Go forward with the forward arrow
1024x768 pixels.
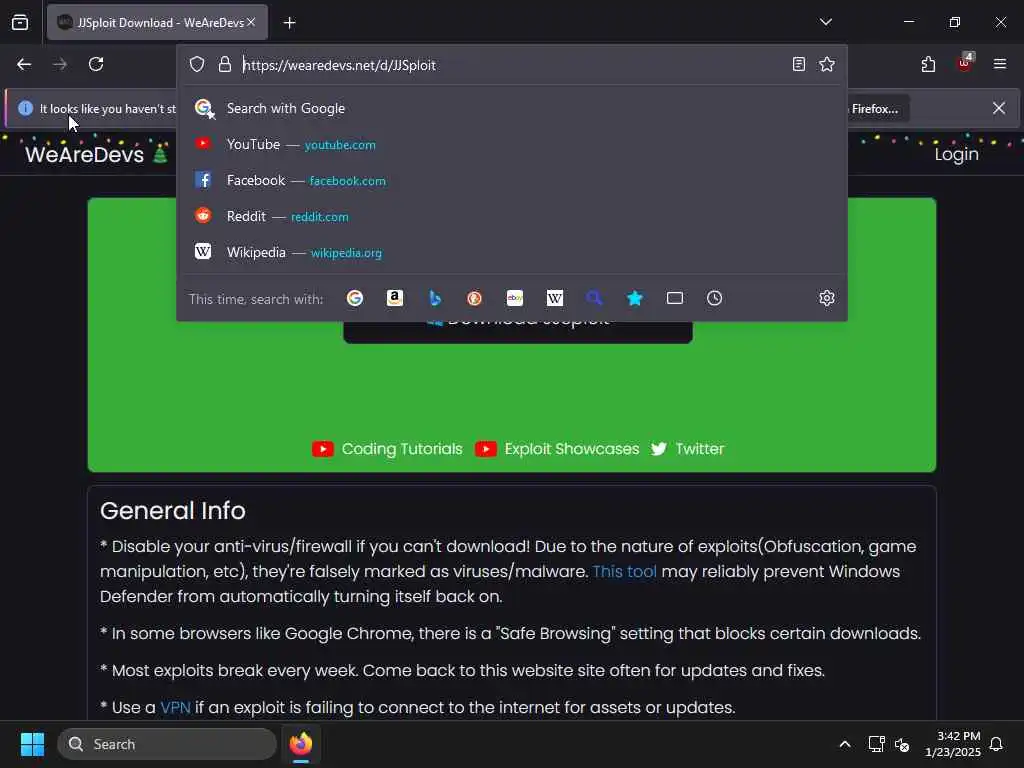pyautogui.click(x=60, y=64)
